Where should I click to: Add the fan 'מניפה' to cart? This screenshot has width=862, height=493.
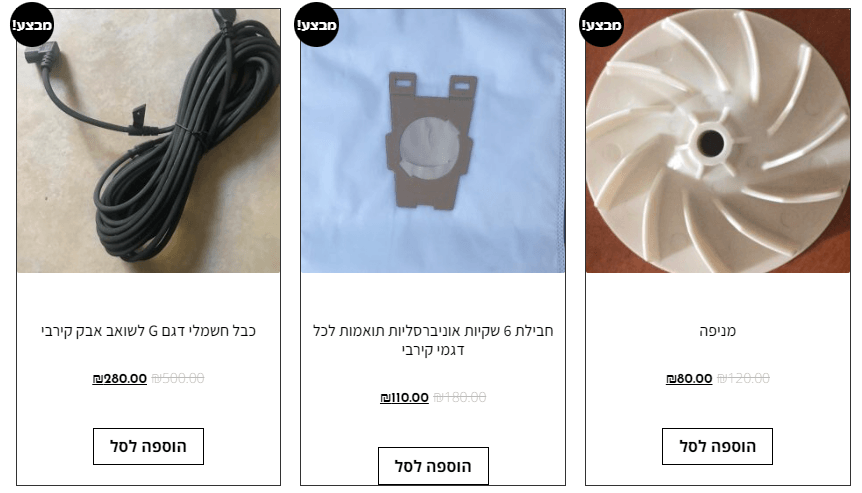pos(717,446)
